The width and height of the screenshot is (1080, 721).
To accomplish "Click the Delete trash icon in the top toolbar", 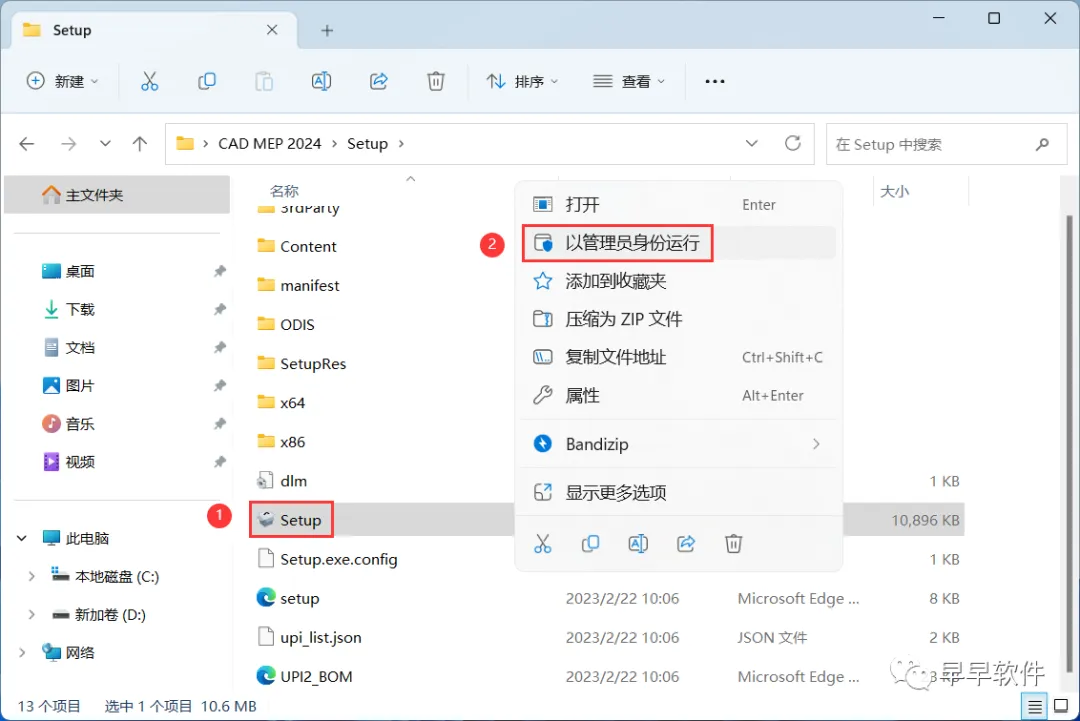I will tap(435, 81).
